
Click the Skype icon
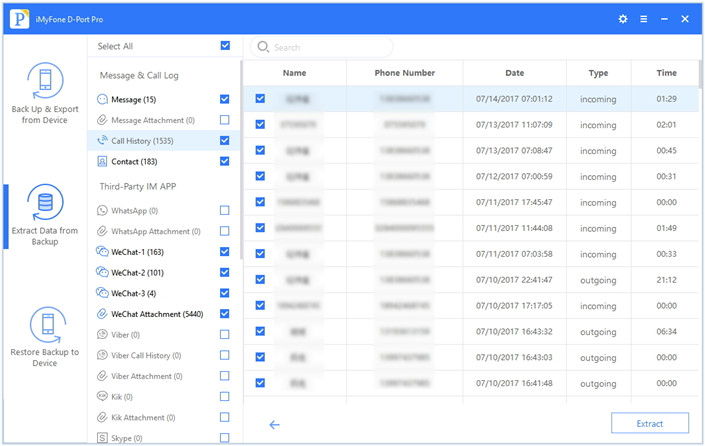(103, 438)
